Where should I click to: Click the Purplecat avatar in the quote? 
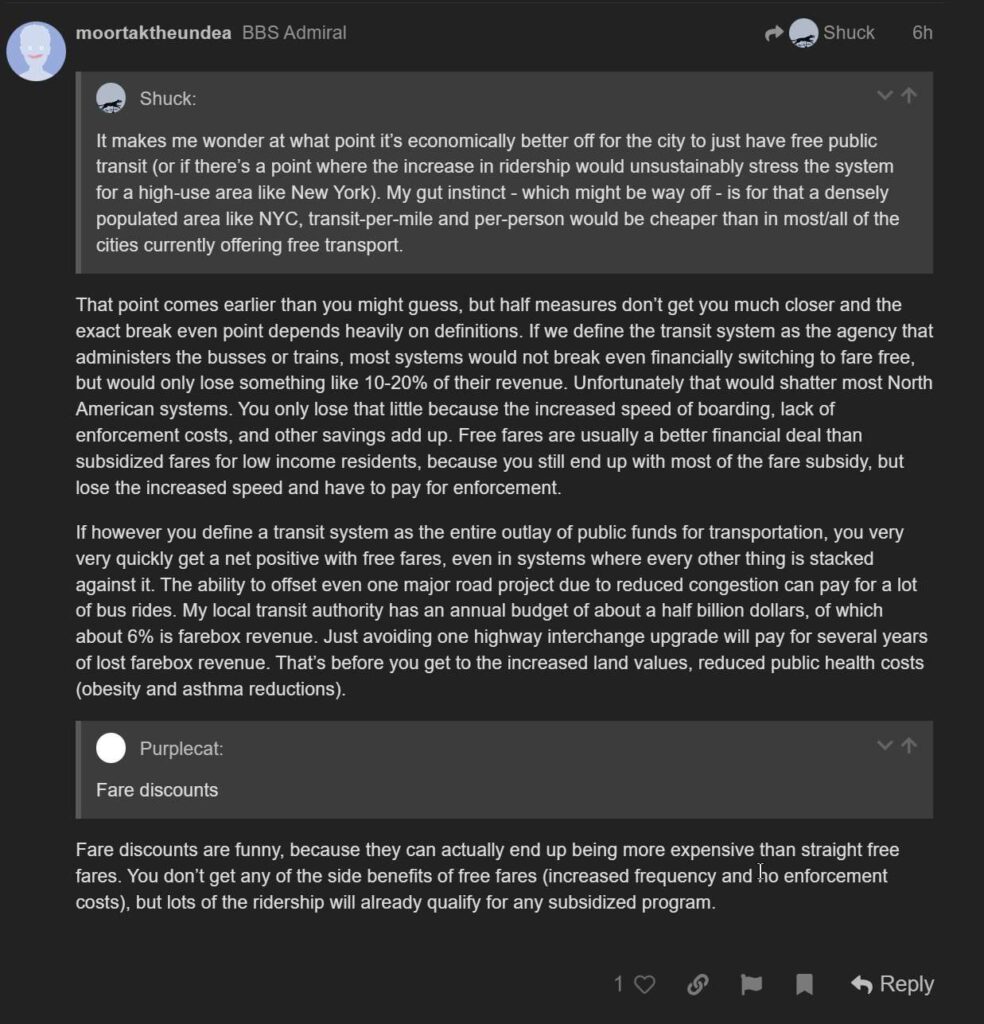pyautogui.click(x=111, y=748)
